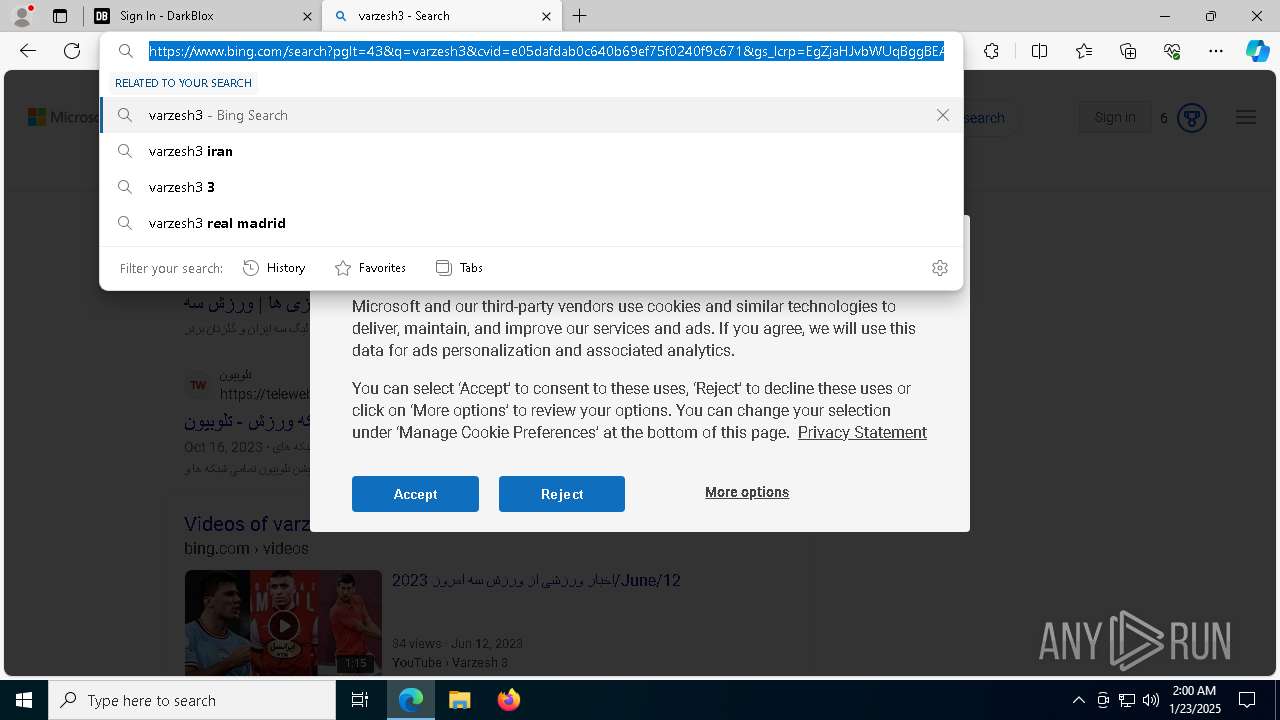Viewport: 1280px width, 720px height.
Task: Choose suggestion varzesh3 iran
Action: (x=531, y=151)
